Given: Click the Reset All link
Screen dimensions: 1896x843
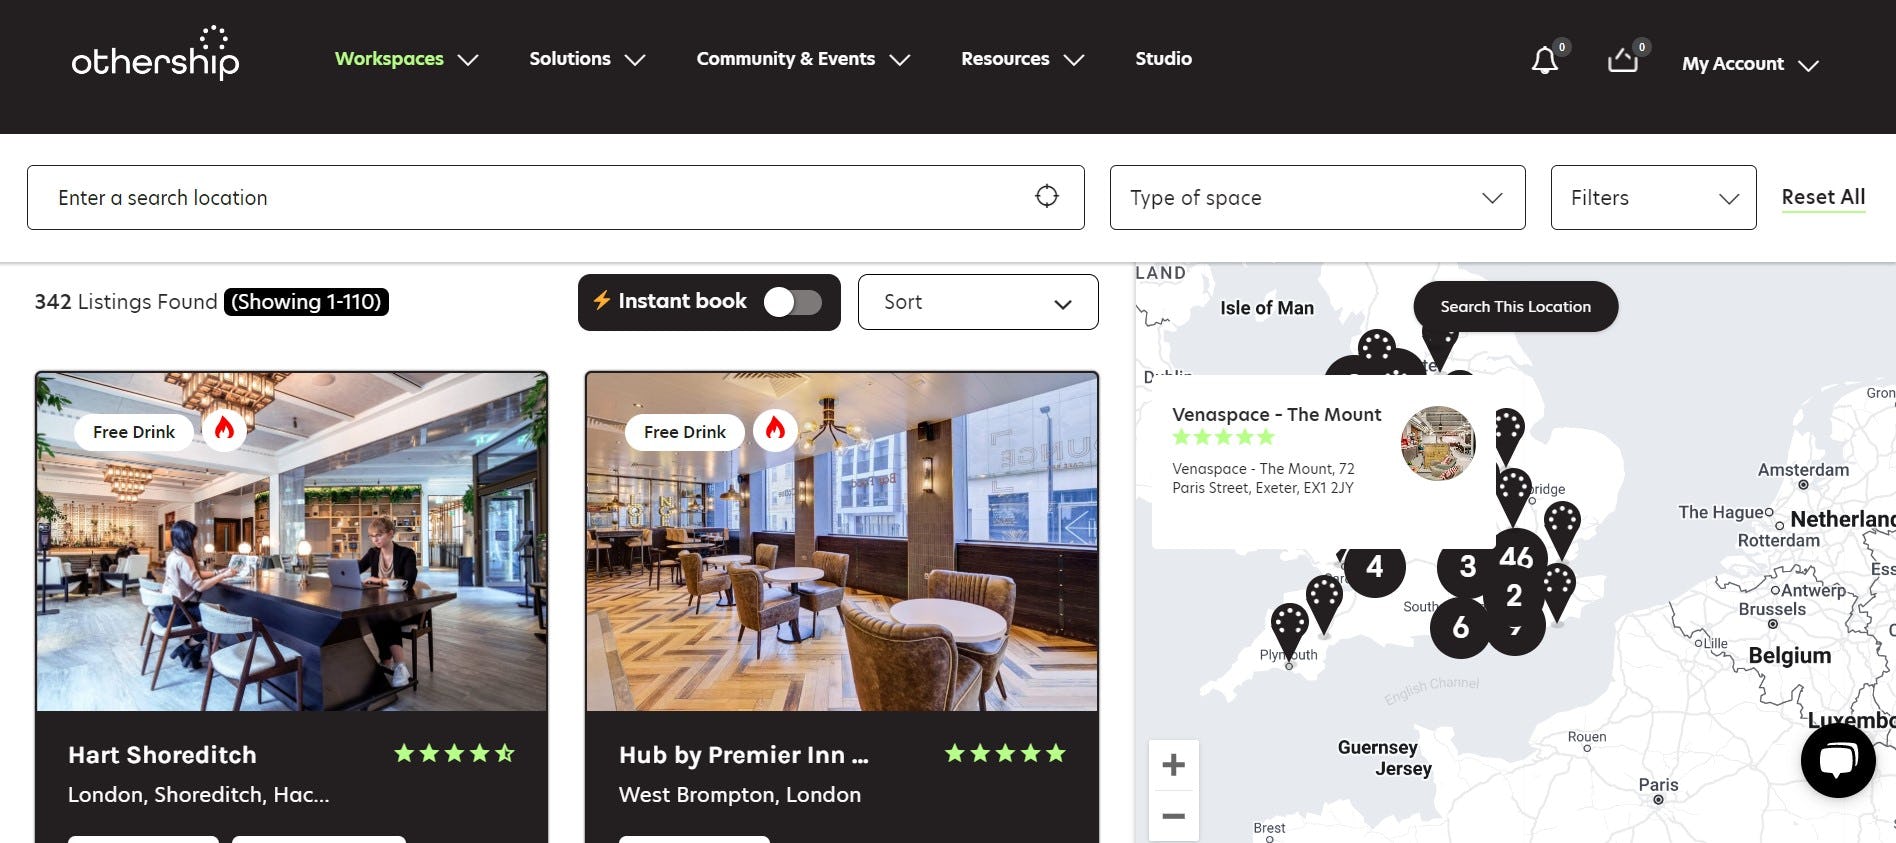Looking at the screenshot, I should coord(1823,197).
